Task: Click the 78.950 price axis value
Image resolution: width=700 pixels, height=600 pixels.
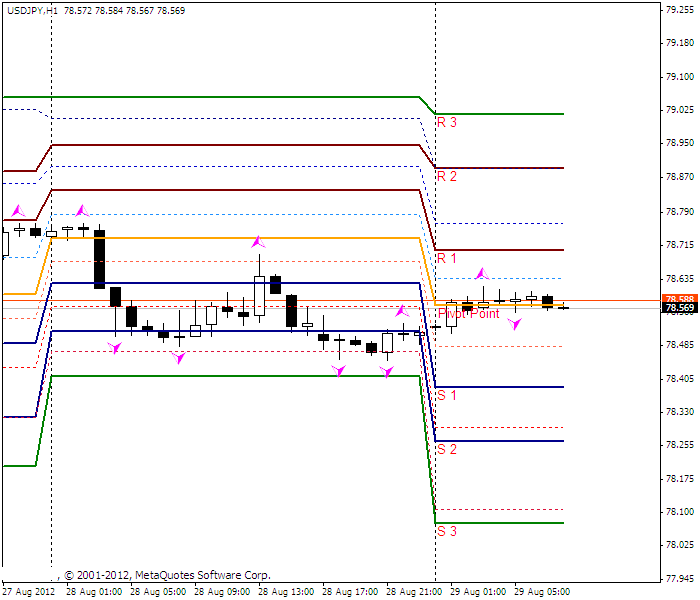Action: 680,143
